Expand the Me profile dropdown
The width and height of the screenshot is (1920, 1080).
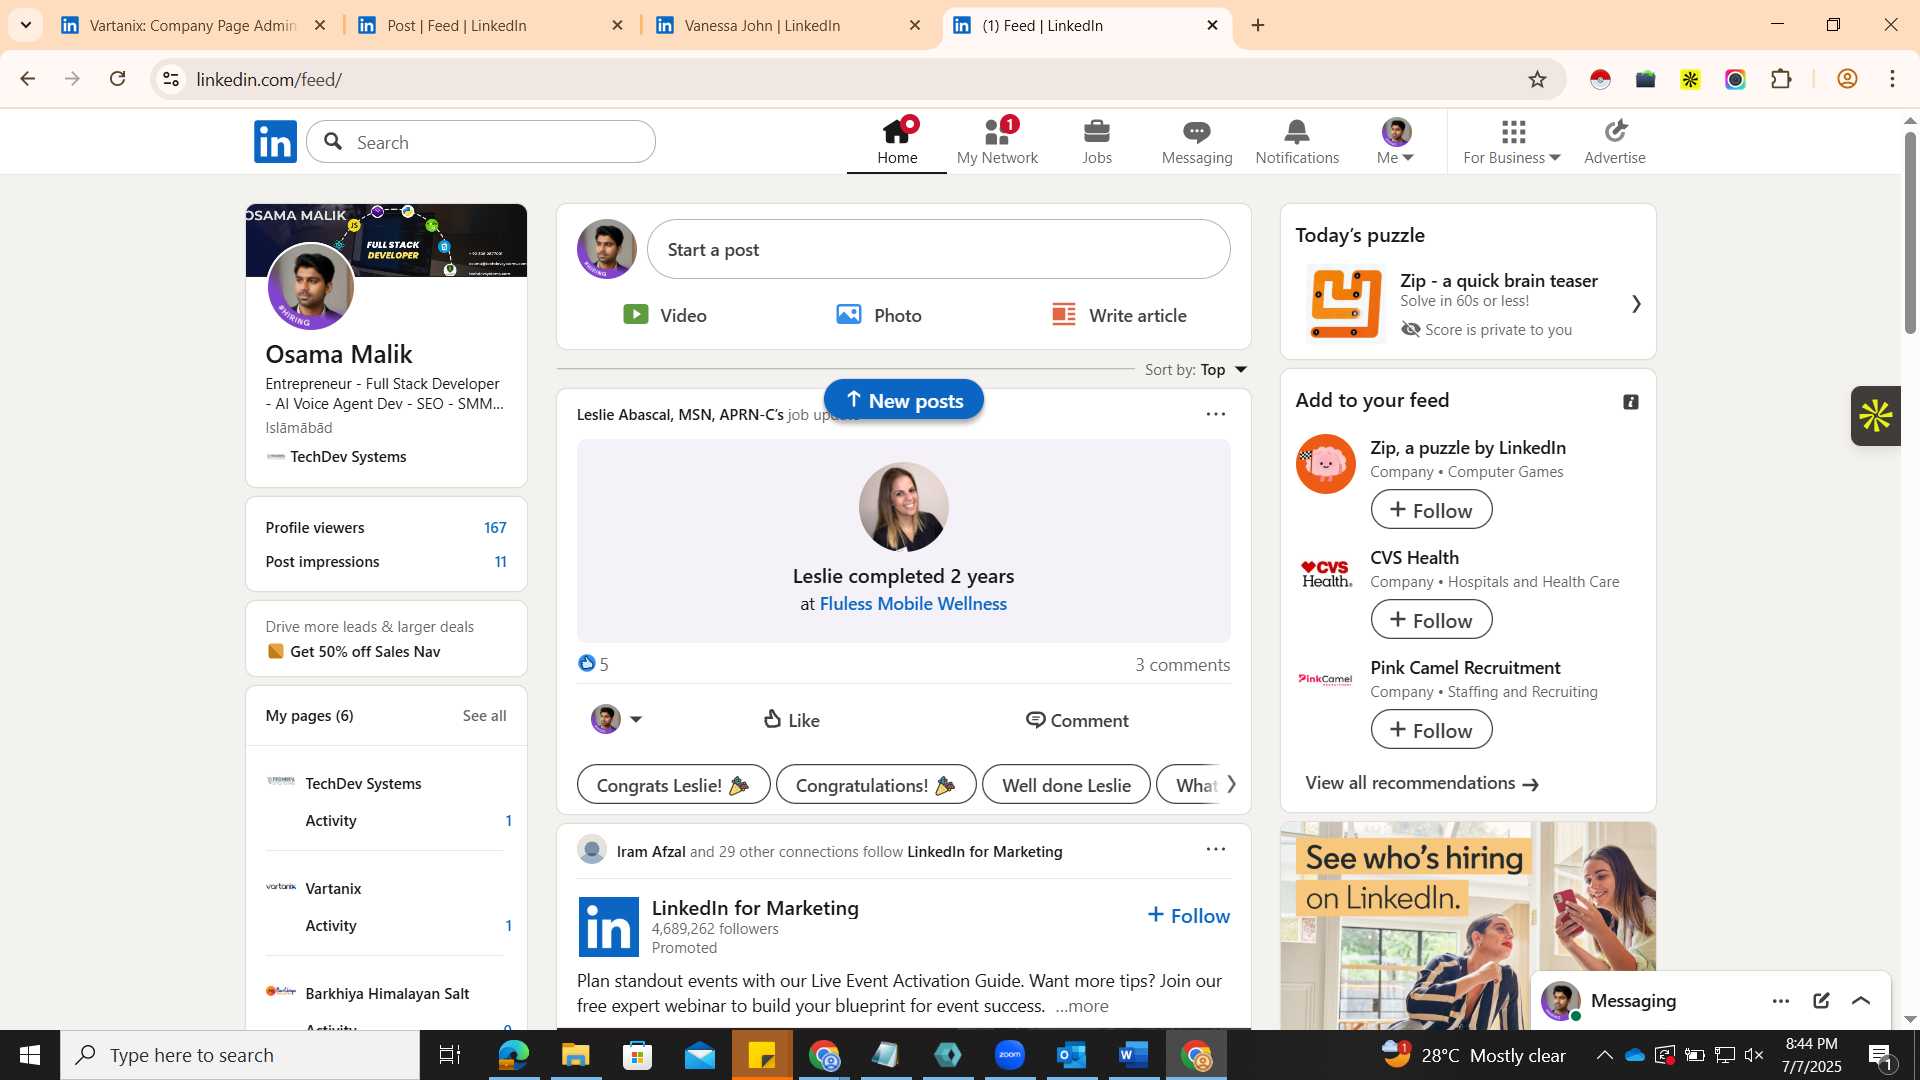click(1396, 142)
